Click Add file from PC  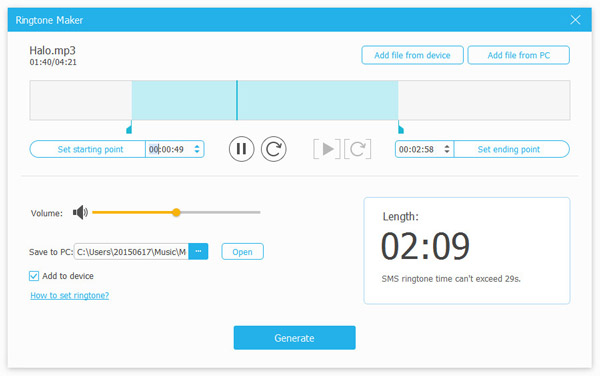(518, 55)
